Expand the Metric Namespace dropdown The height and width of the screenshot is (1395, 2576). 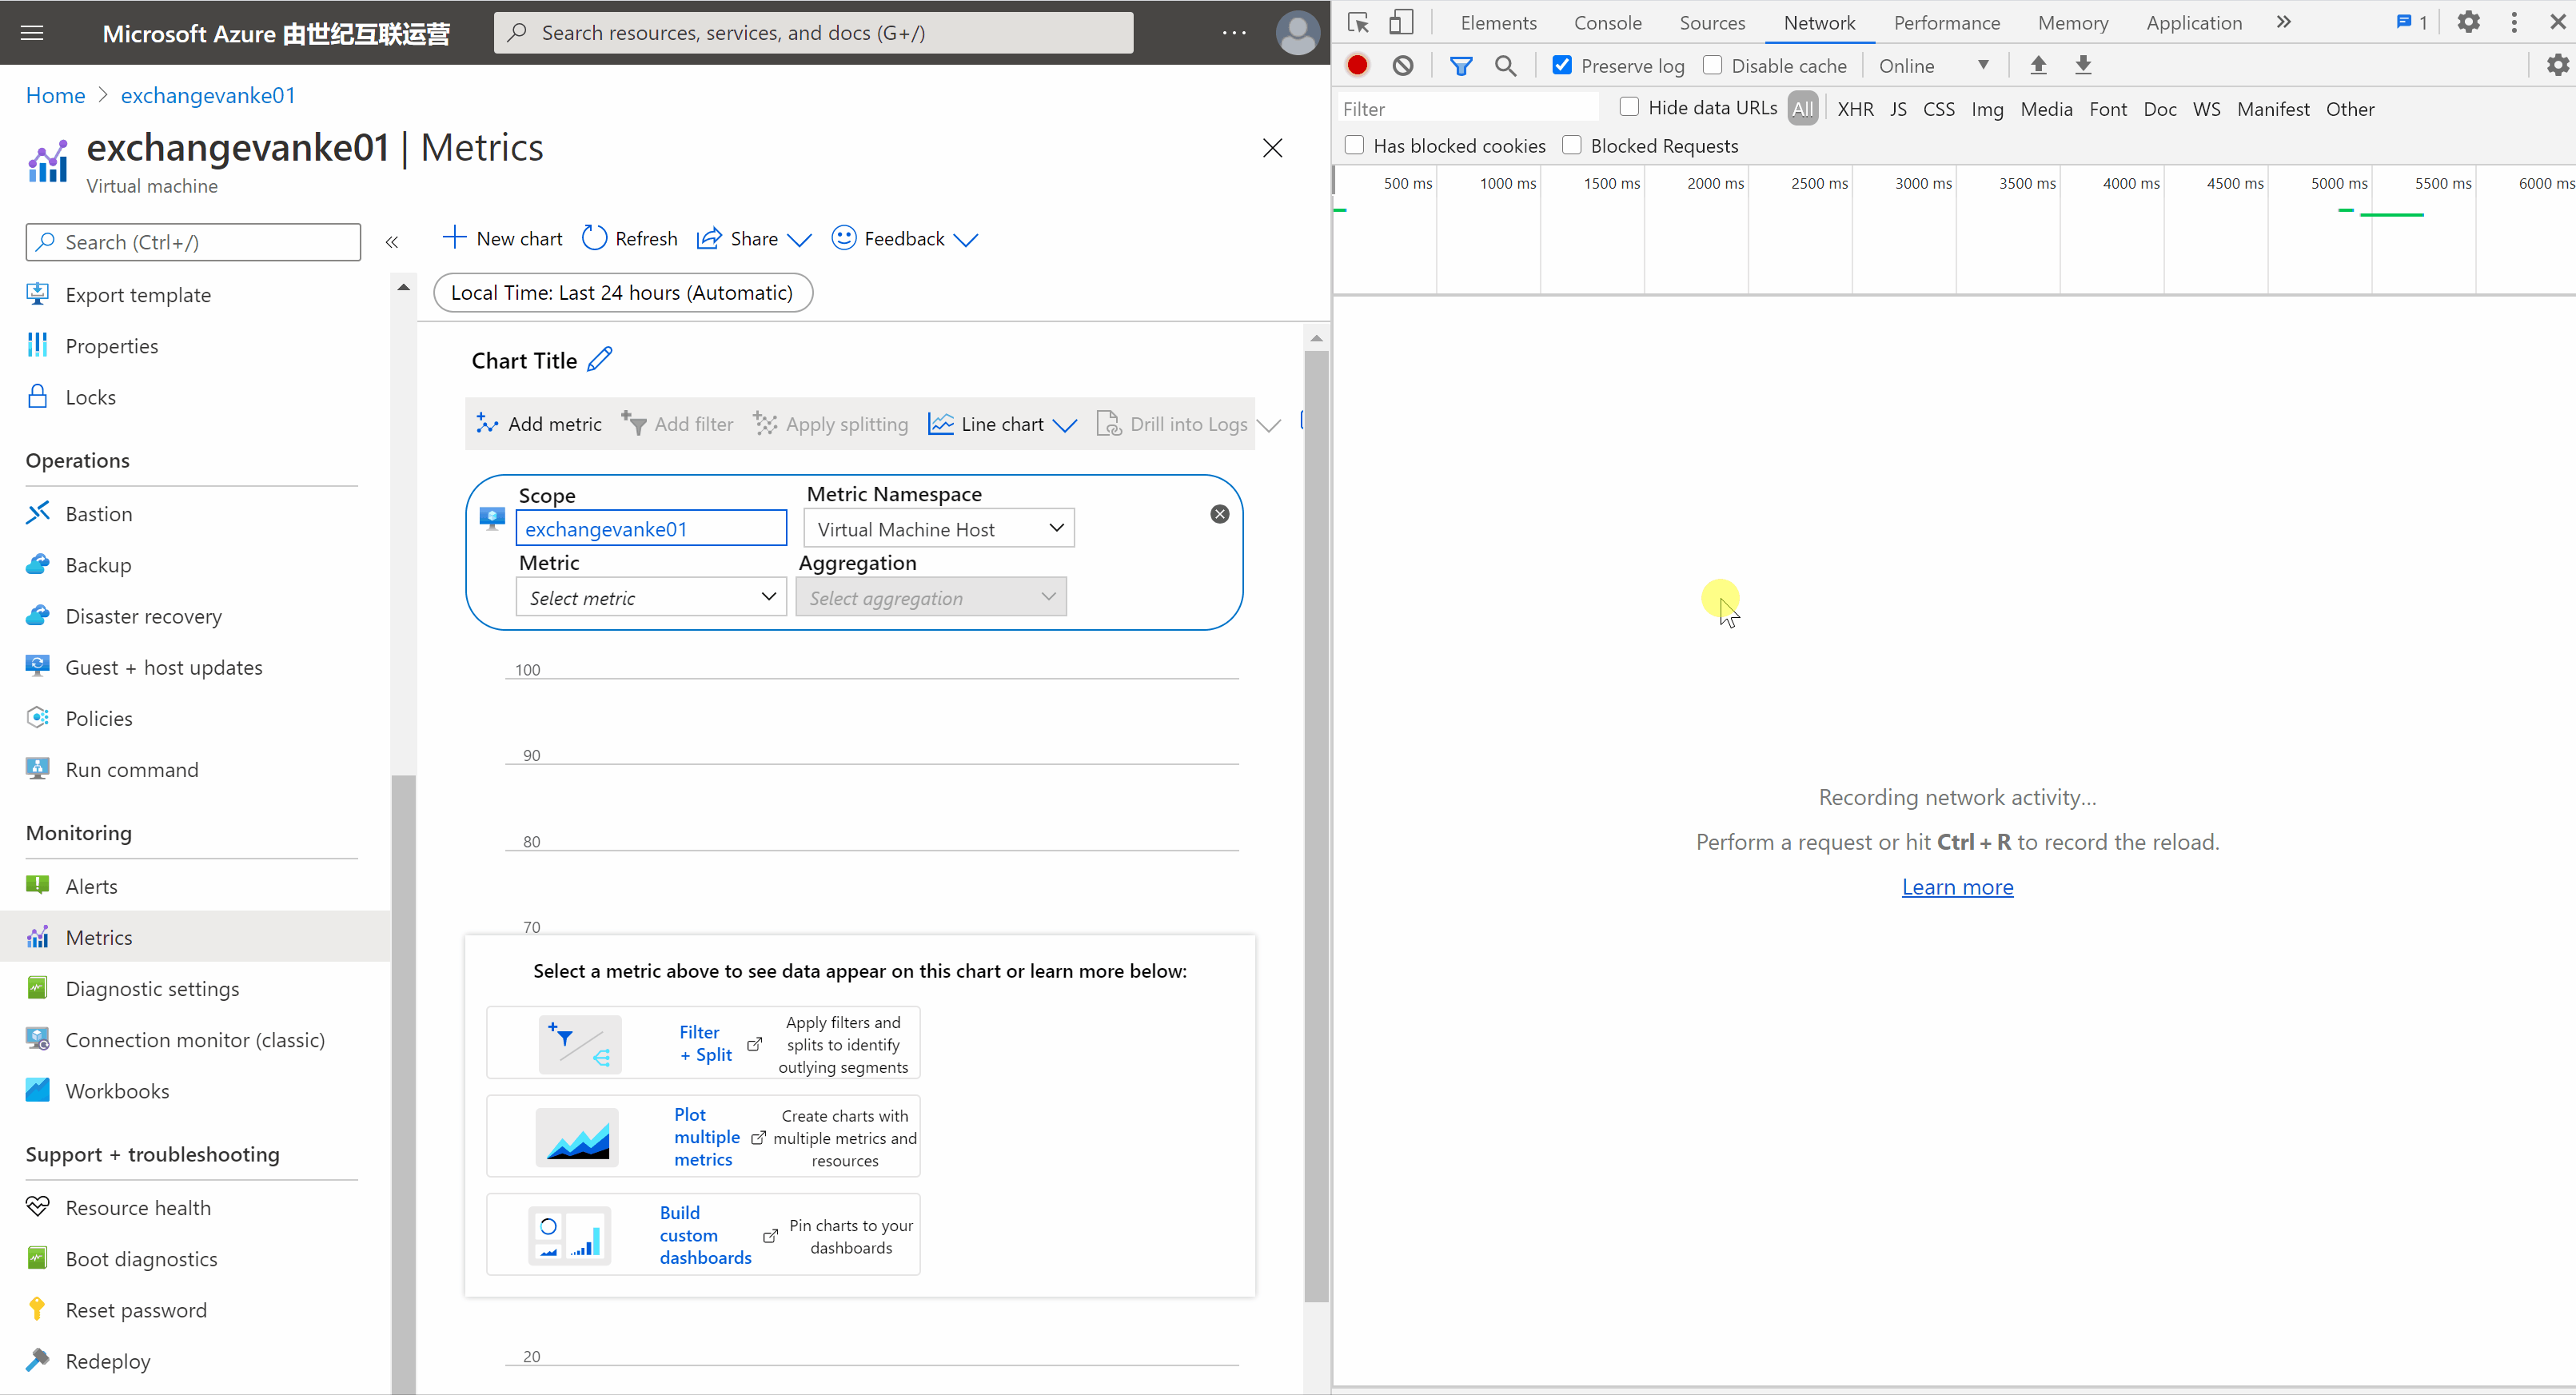point(938,529)
